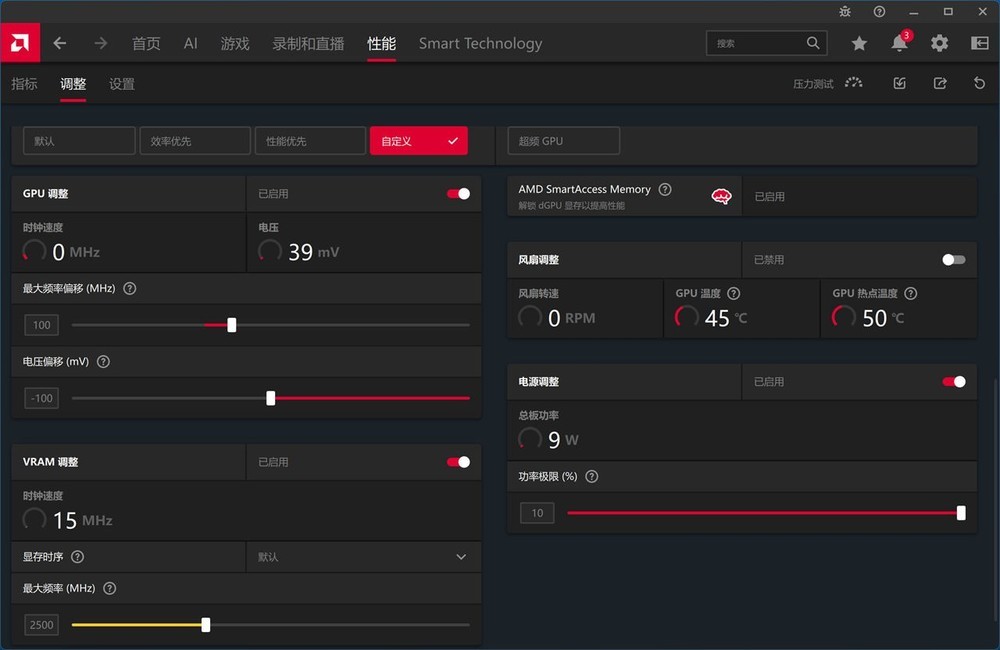1000x650 pixels.
Task: Show help for AMD SmartAccess Memory
Action: [x=665, y=189]
